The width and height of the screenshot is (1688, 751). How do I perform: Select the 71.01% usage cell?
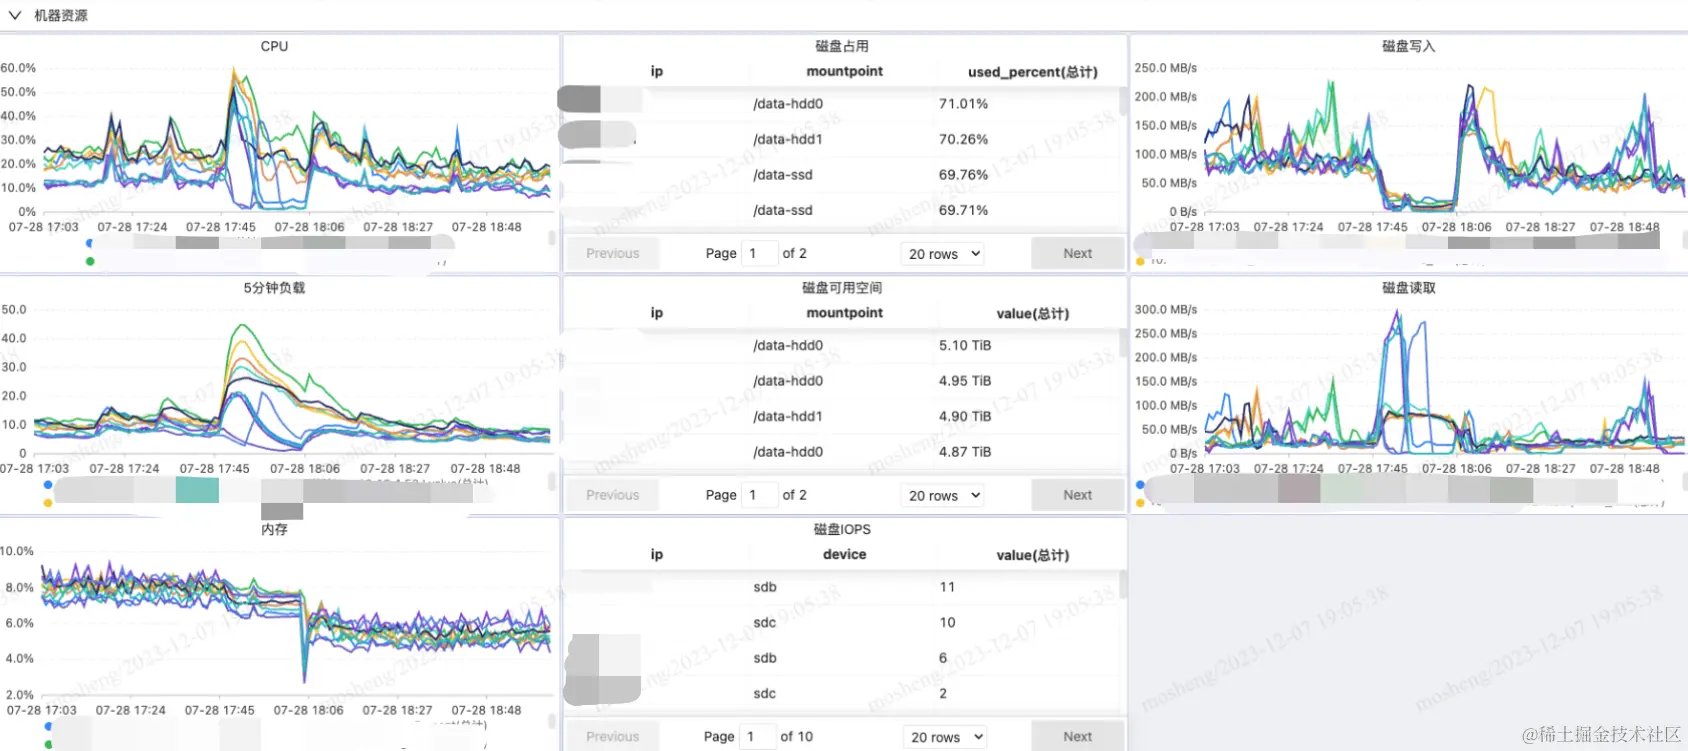tap(963, 104)
